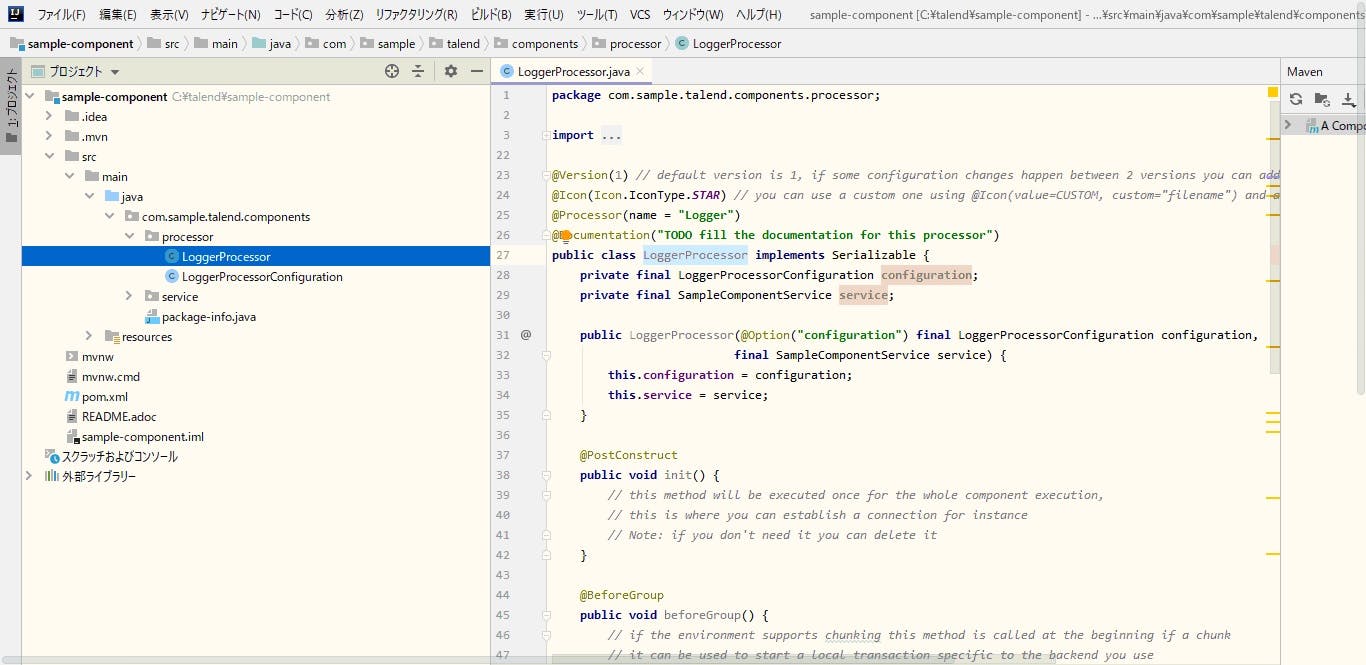Screen dimensions: 1366x665
Task: Click the talend breadcrumb in navigation bar
Action: click(x=463, y=44)
